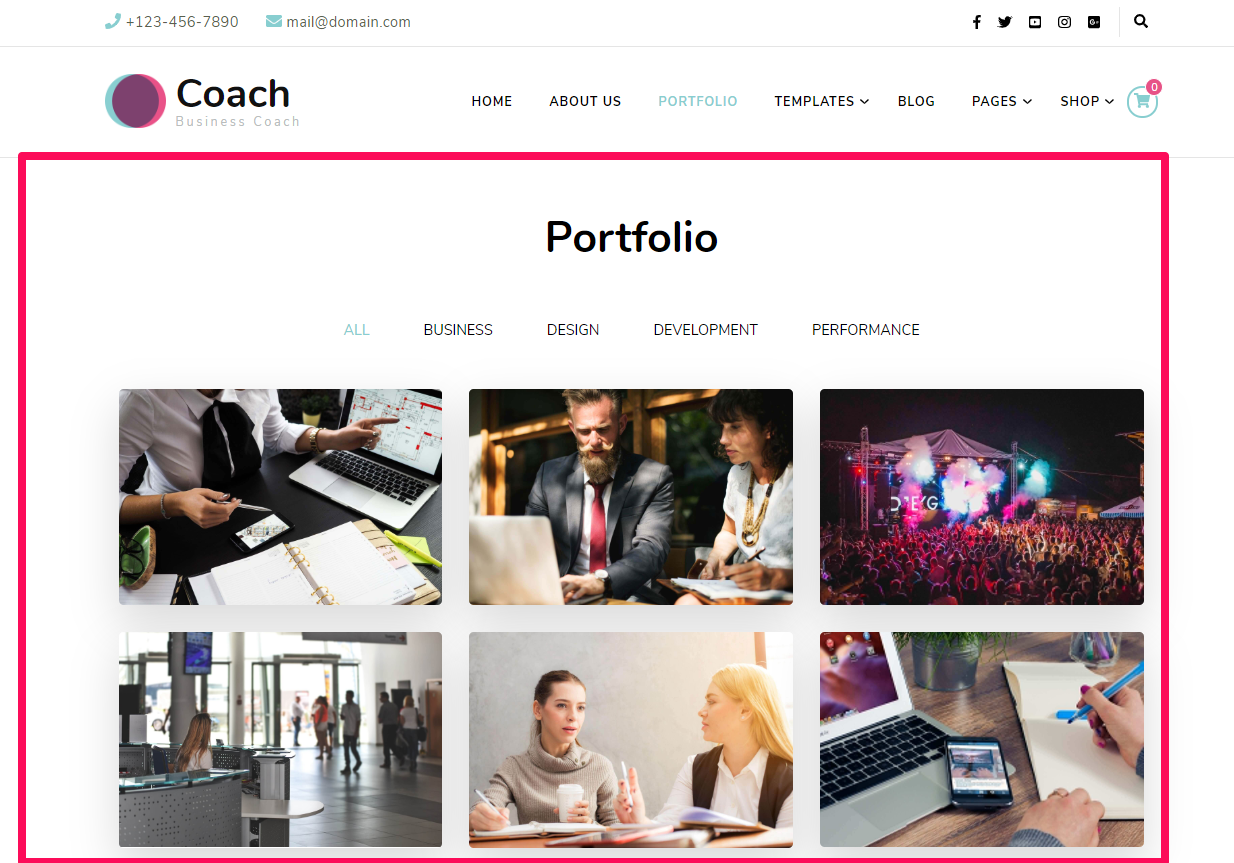1234x863 pixels.
Task: Open the Blog menu item
Action: pyautogui.click(x=916, y=101)
